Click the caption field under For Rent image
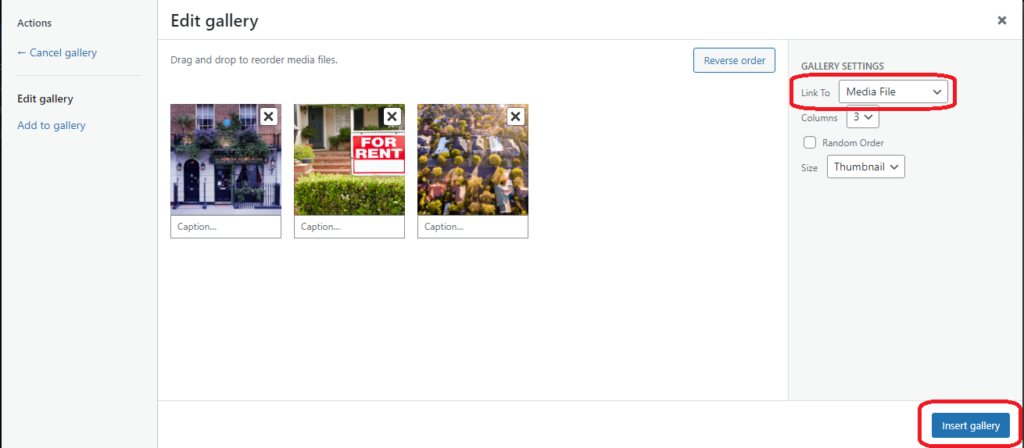 349,227
